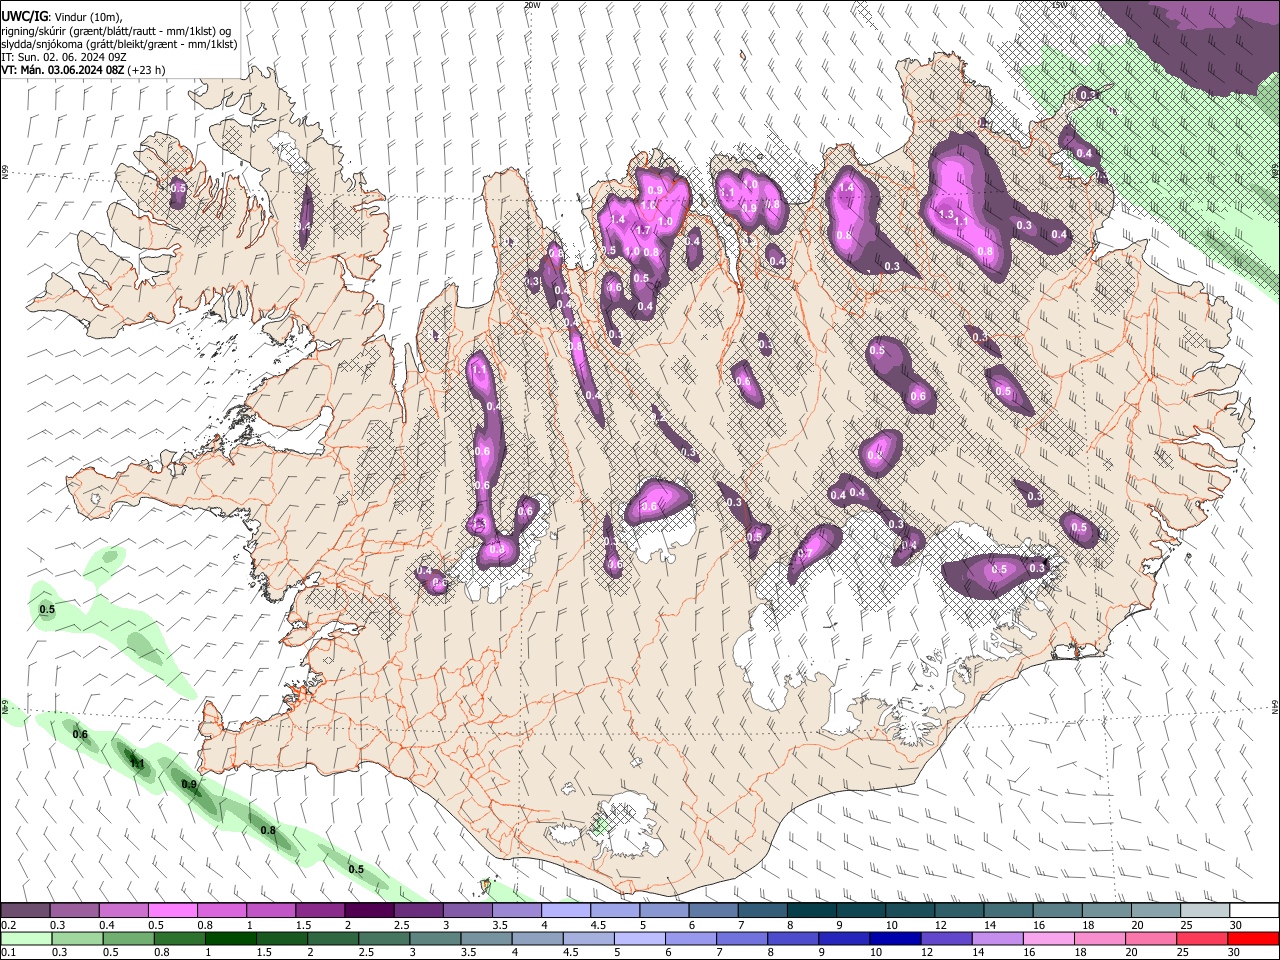Screen dimensions: 1280x960
Task: Click the green 0.8 rain value offshore
Action: pos(268,831)
